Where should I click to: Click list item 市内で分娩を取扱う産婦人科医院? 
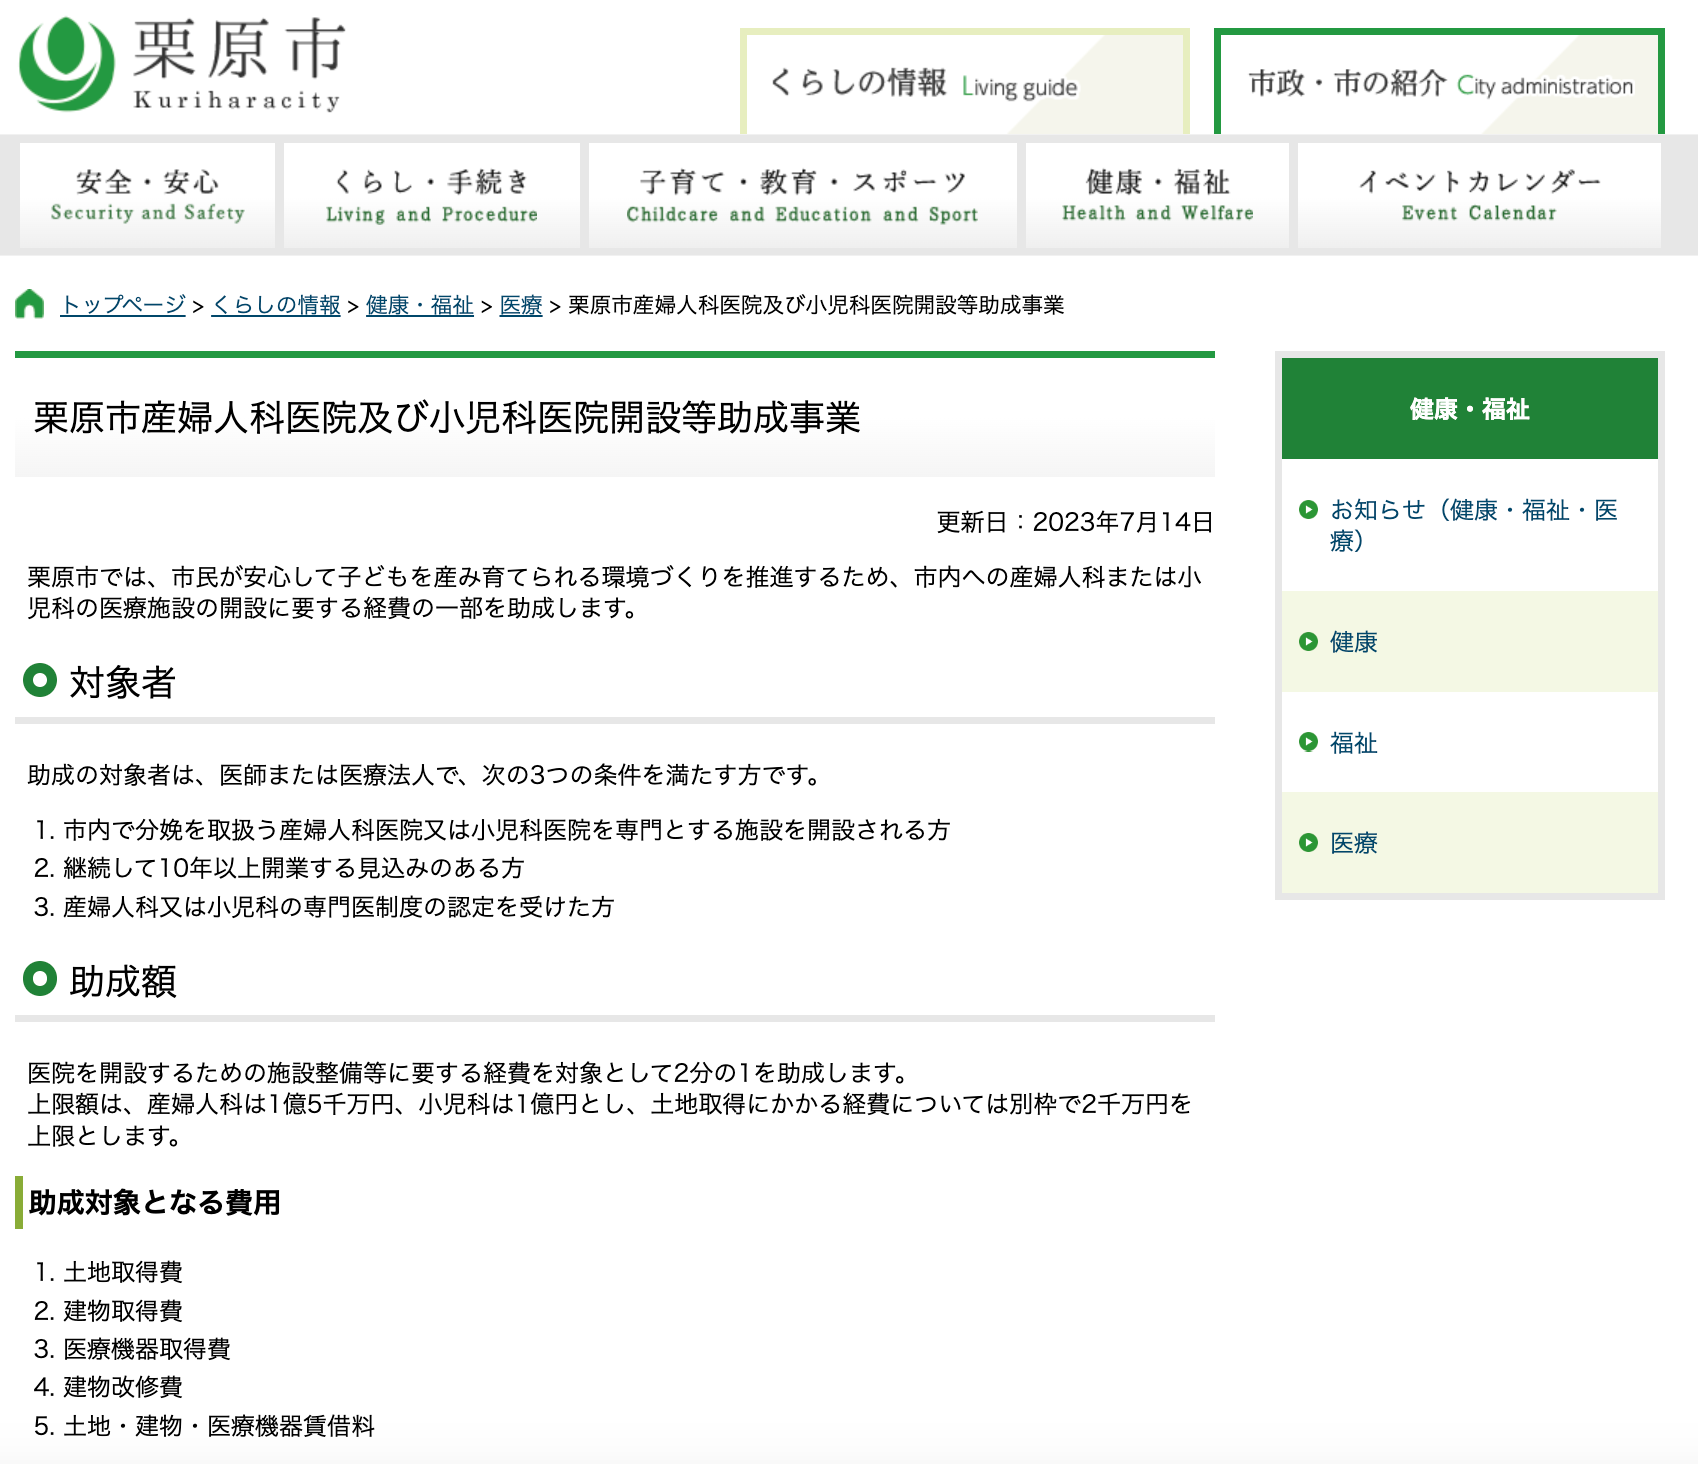(507, 830)
